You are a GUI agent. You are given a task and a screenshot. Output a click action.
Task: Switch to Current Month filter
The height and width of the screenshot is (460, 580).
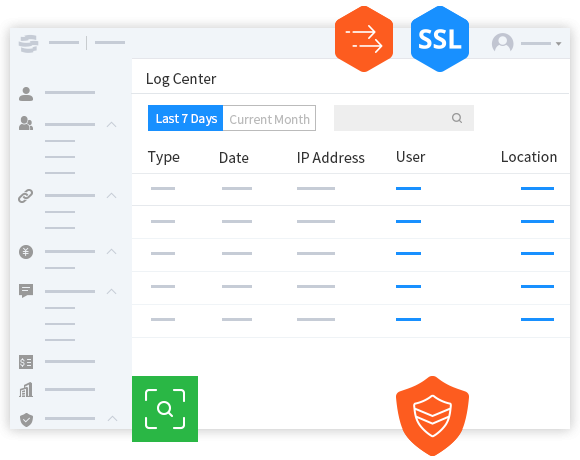click(x=269, y=118)
